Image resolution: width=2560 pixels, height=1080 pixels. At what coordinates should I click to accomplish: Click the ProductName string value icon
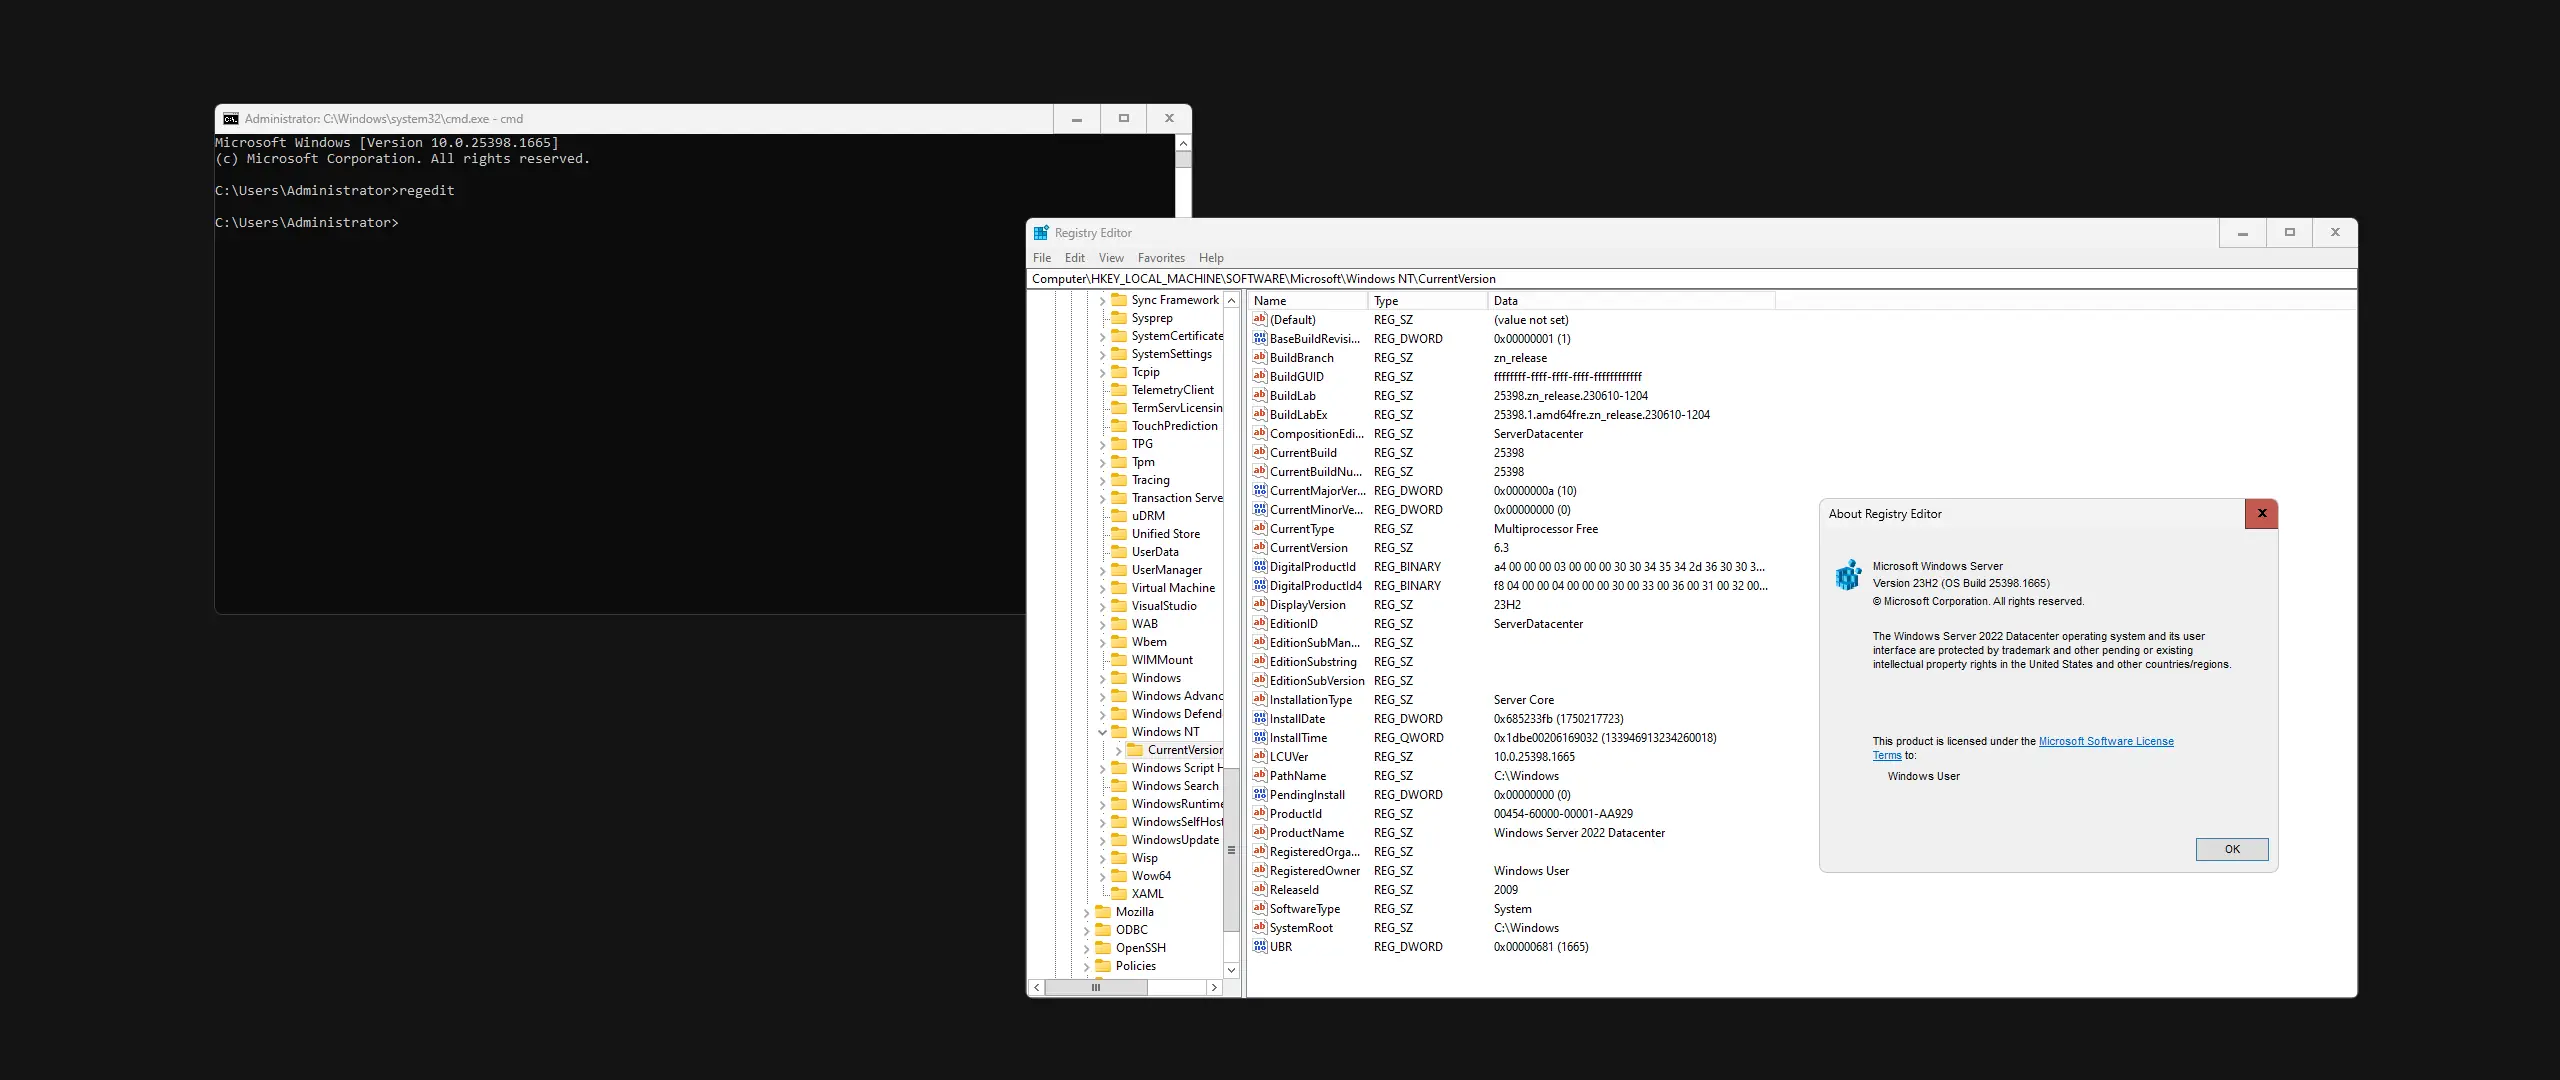[1260, 832]
